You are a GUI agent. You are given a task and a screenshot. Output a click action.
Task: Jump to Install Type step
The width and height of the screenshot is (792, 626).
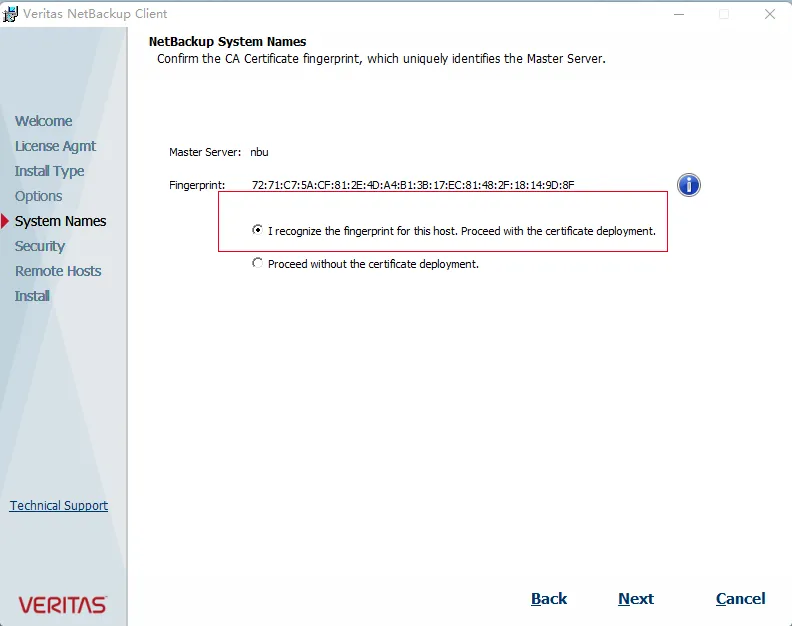(50, 171)
